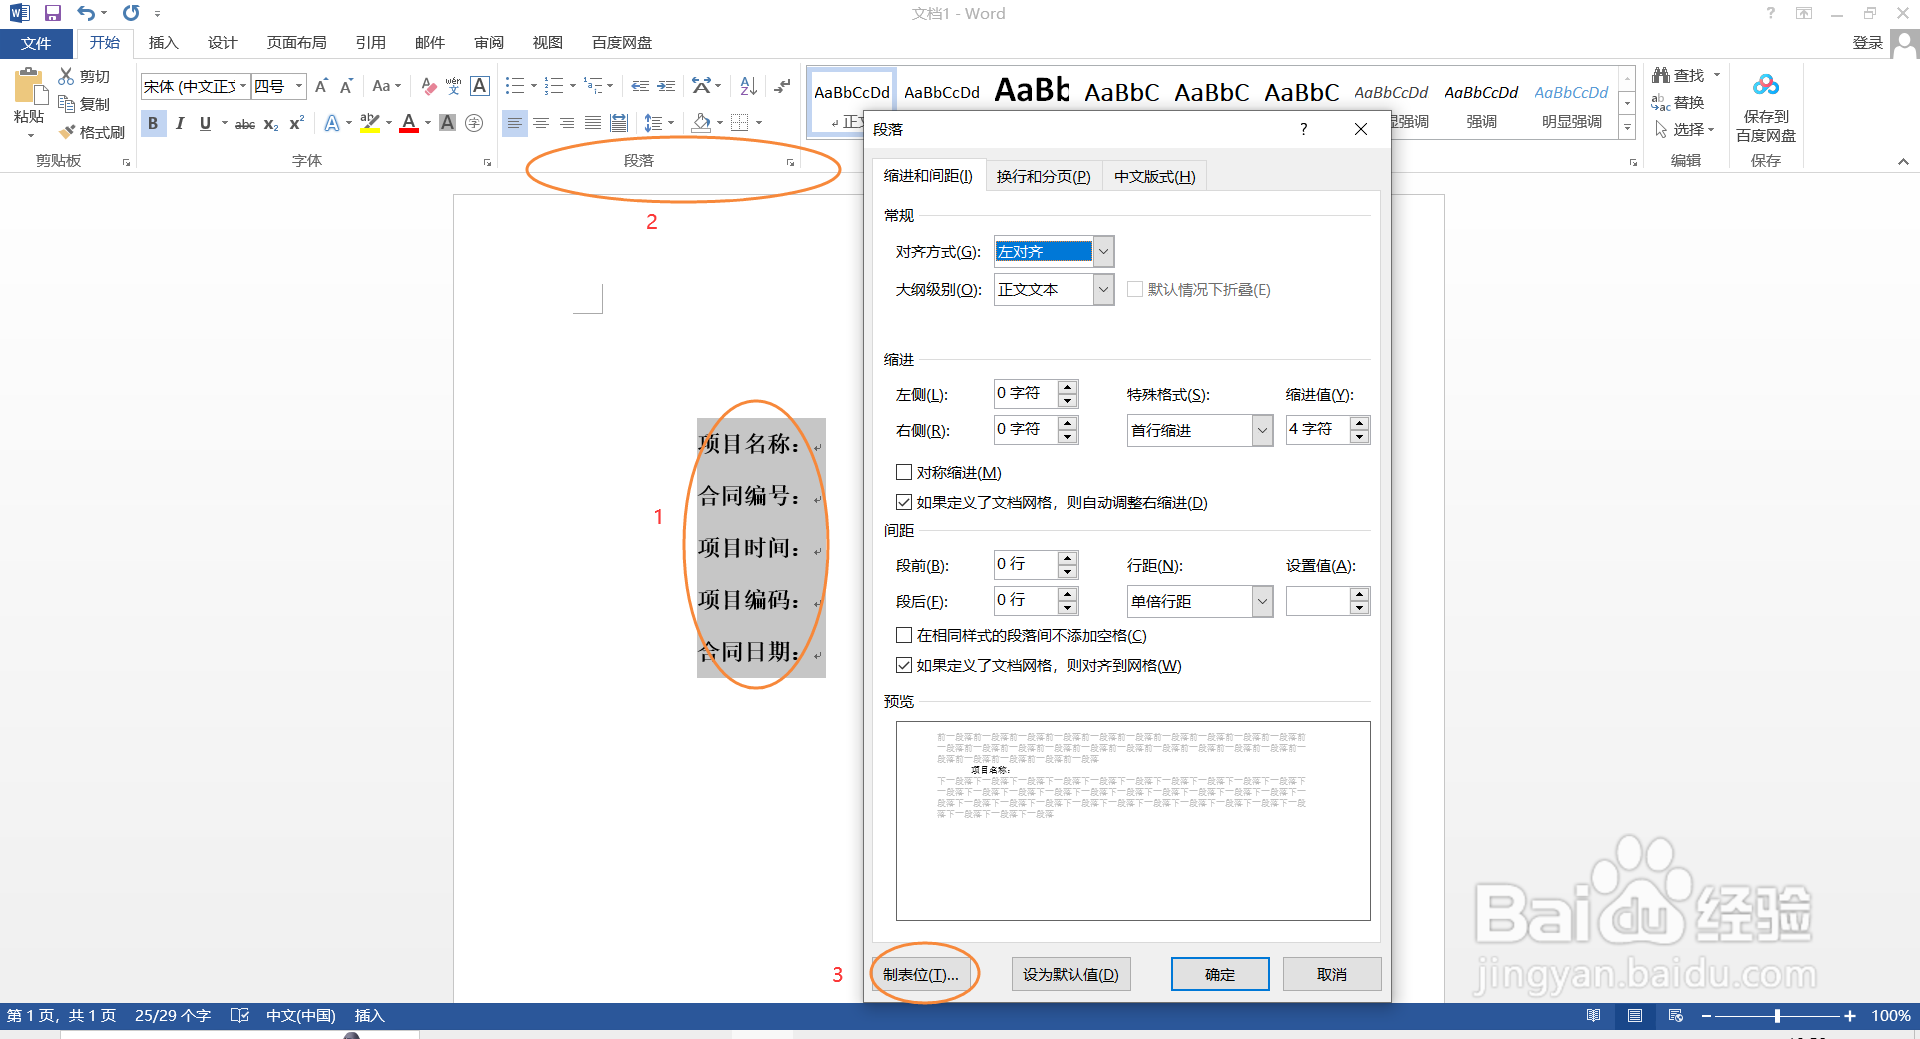The image size is (1920, 1039).
Task: Justify text alignment icon
Action: click(x=593, y=123)
